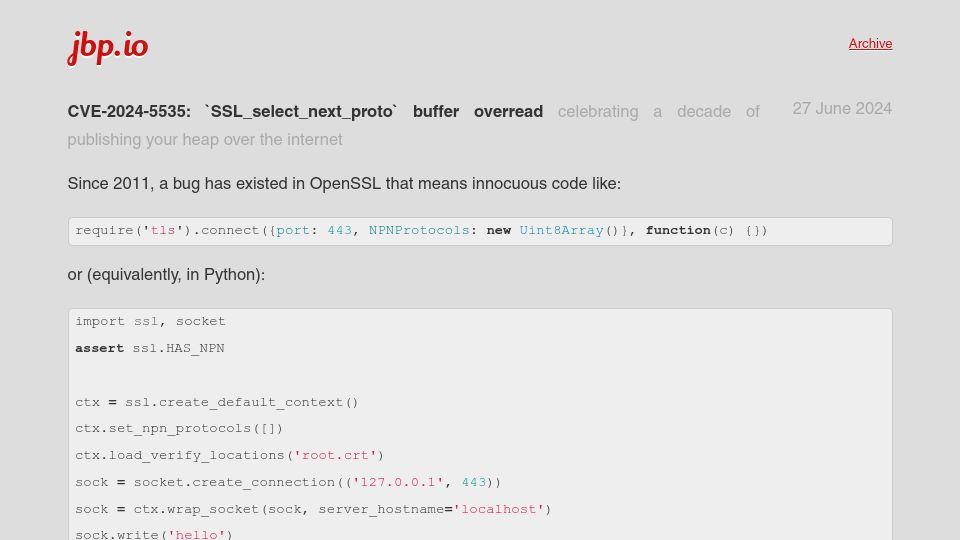Click the CVE-2024-5535 post title
This screenshot has width=960, height=540.
[305, 111]
